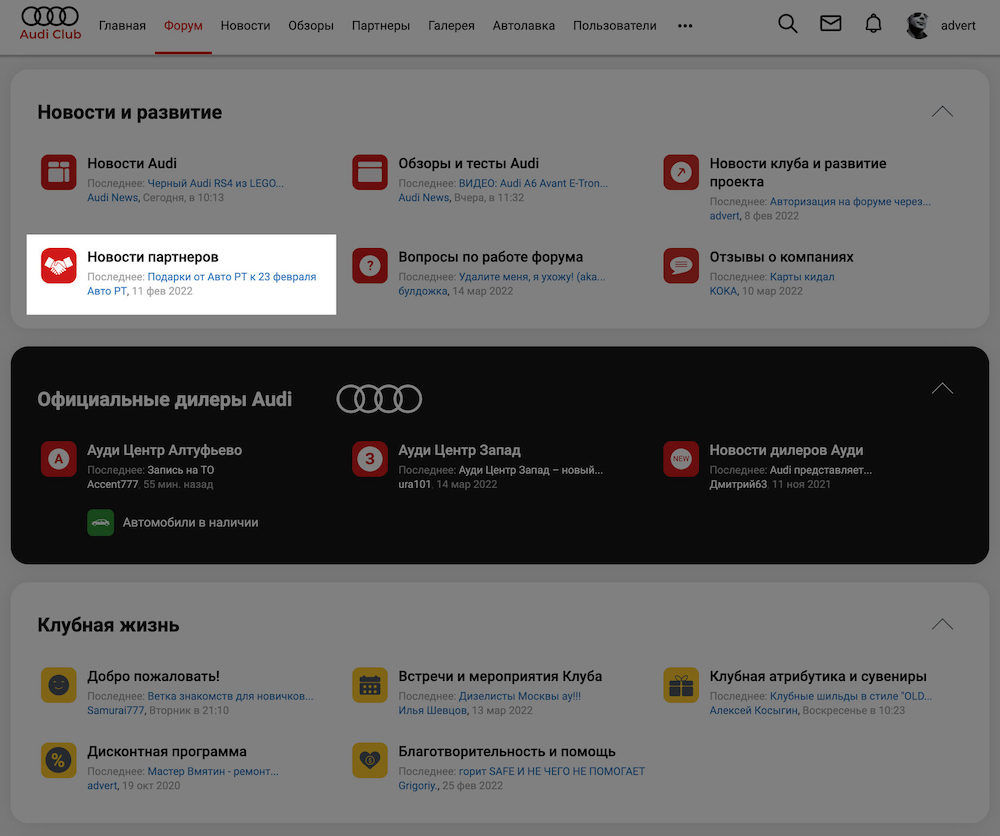Open latest post Мастер Вмятин - ремонт
This screenshot has height=836, width=1000.
click(x=213, y=772)
